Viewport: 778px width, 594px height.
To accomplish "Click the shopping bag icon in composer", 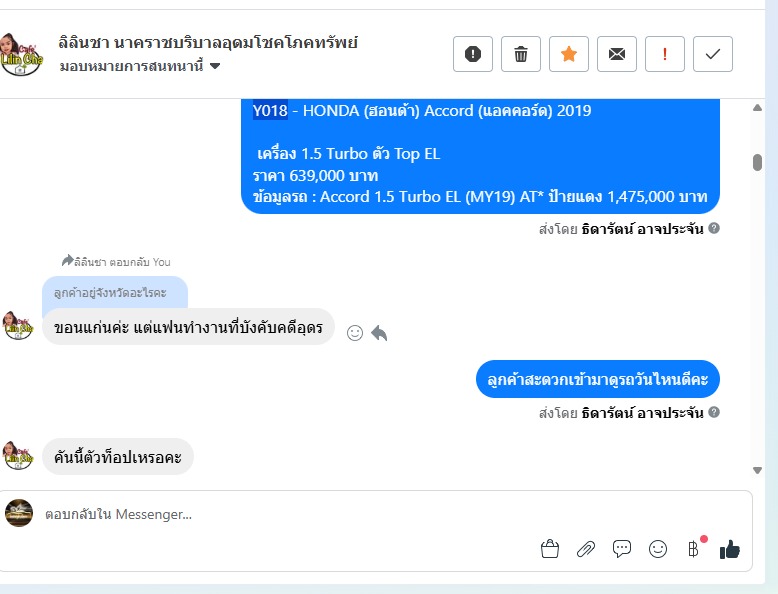I will (549, 548).
